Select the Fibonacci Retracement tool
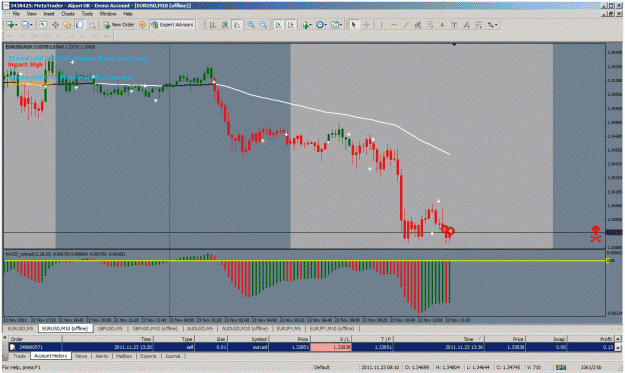The width and height of the screenshot is (625, 373). point(430,25)
